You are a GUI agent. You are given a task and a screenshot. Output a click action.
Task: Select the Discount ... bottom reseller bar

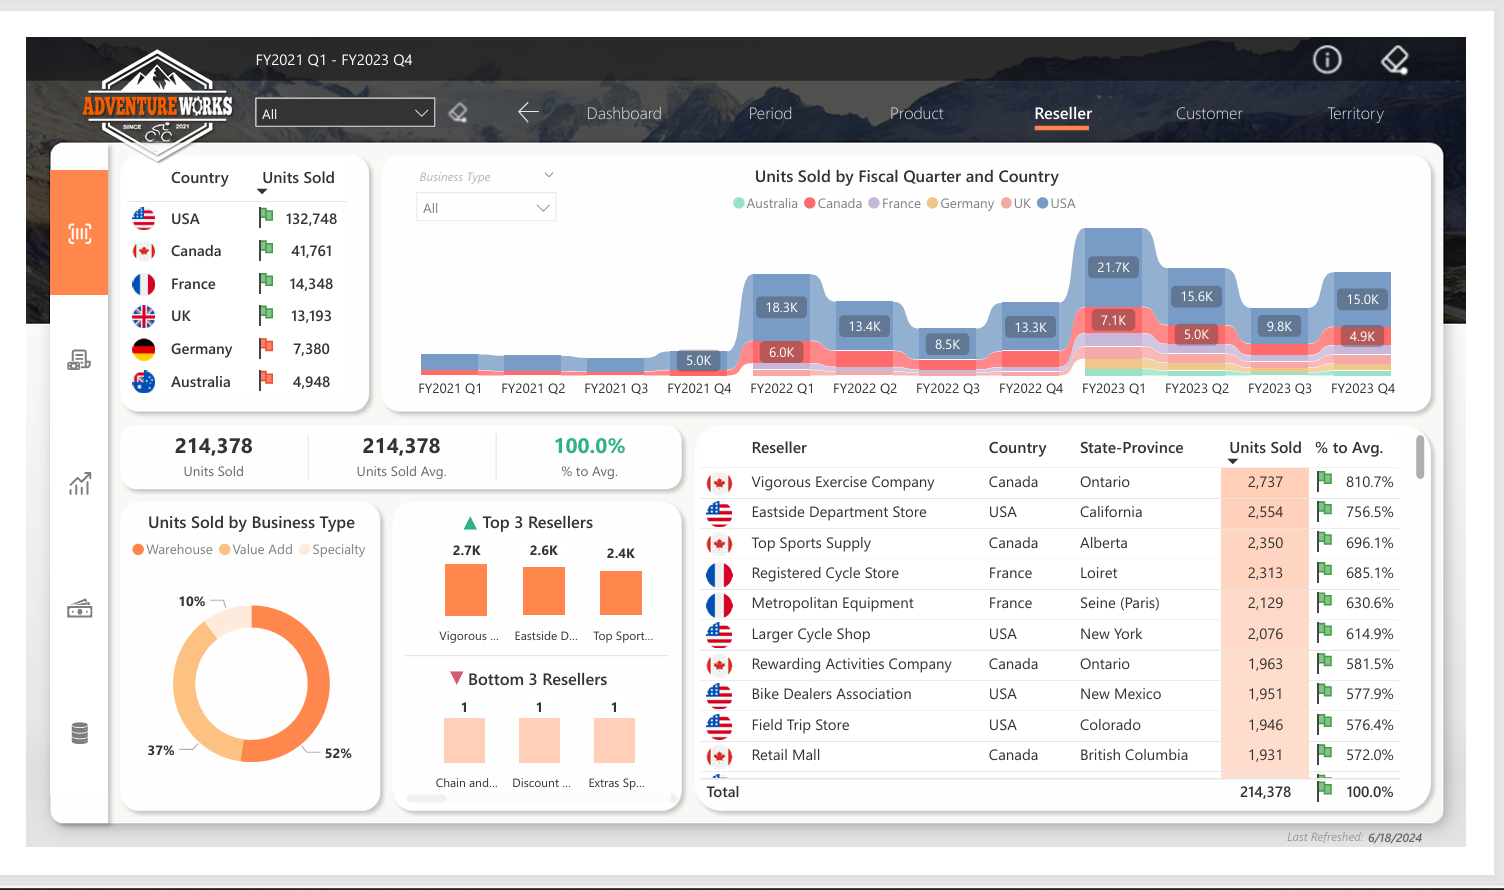pos(539,740)
